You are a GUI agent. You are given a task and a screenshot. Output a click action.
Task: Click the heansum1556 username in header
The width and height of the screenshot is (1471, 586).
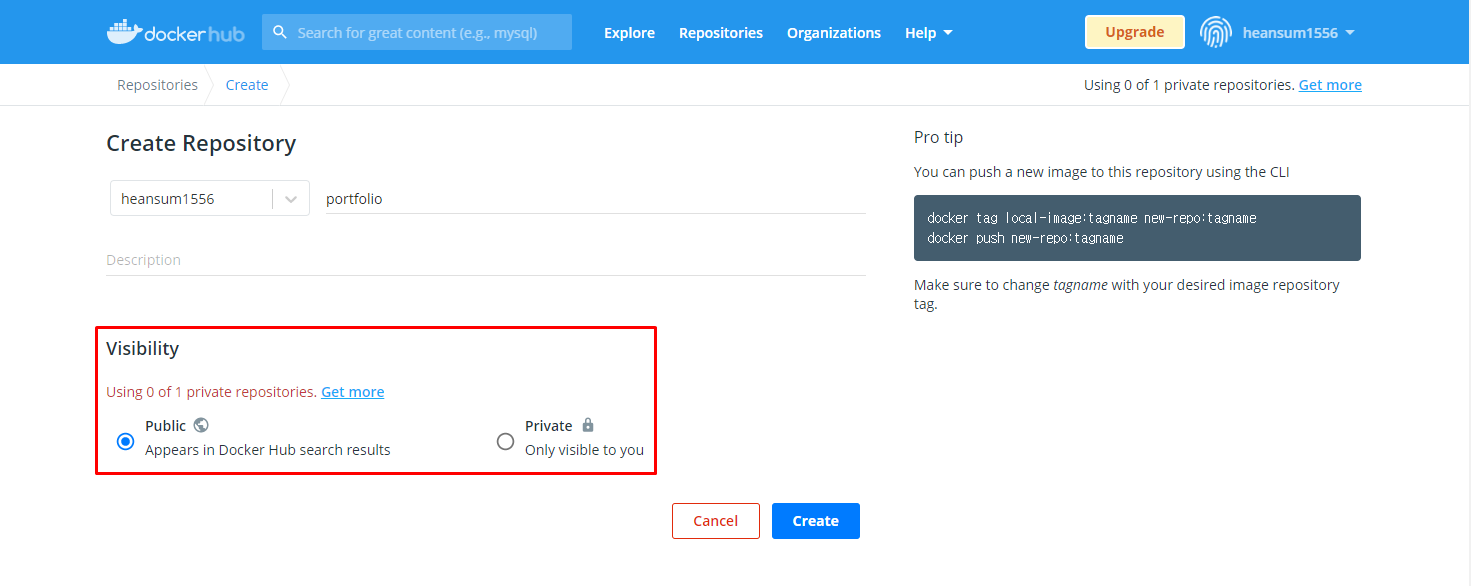pos(1290,33)
